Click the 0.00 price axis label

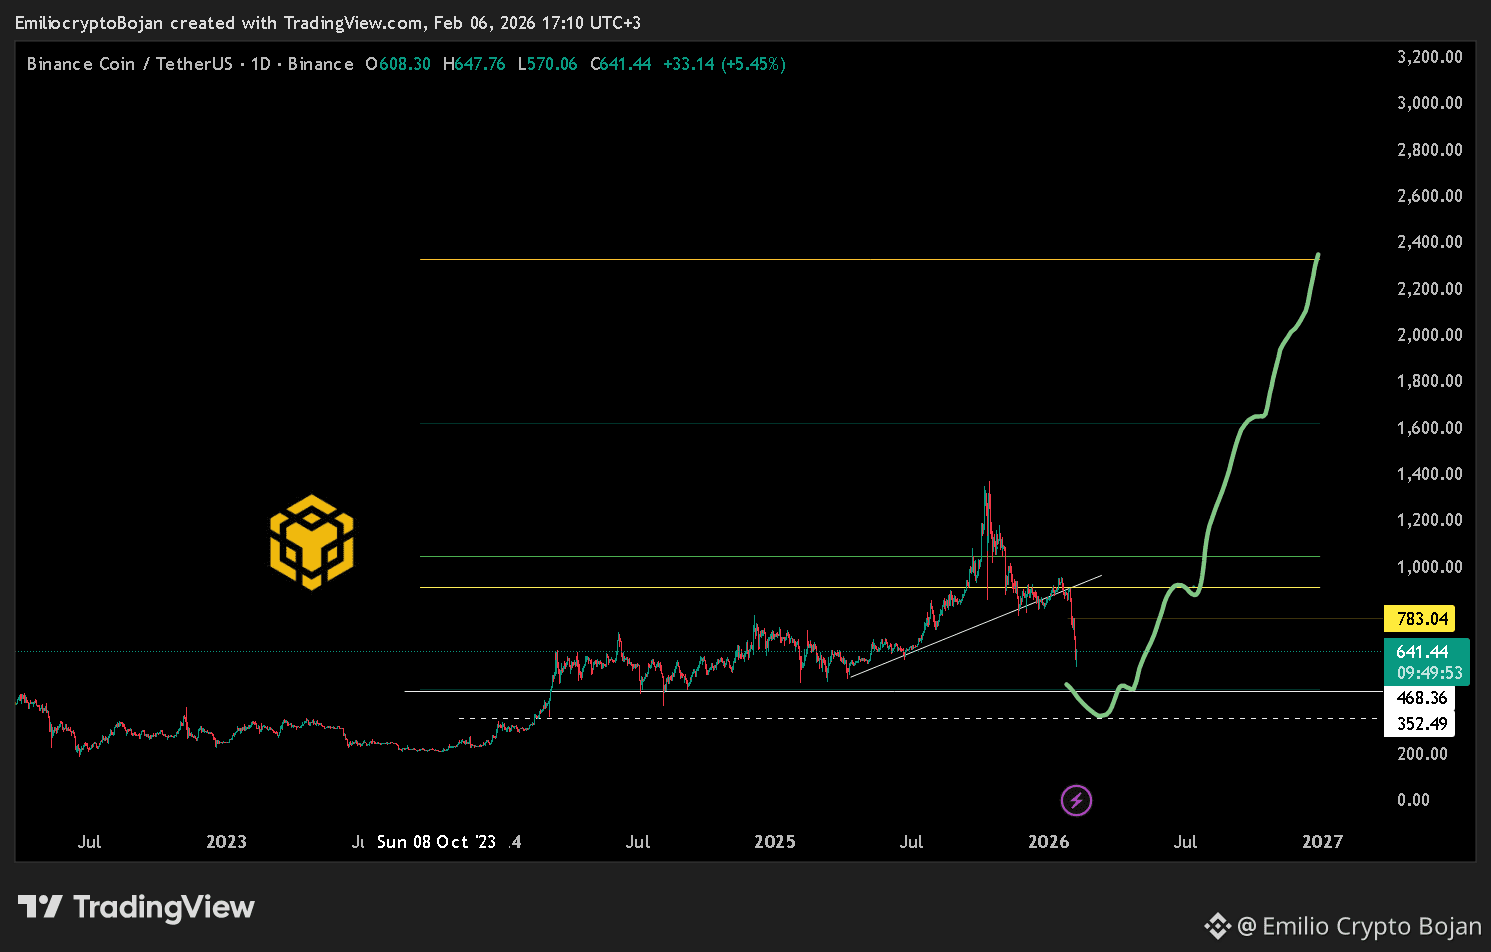click(x=1413, y=800)
